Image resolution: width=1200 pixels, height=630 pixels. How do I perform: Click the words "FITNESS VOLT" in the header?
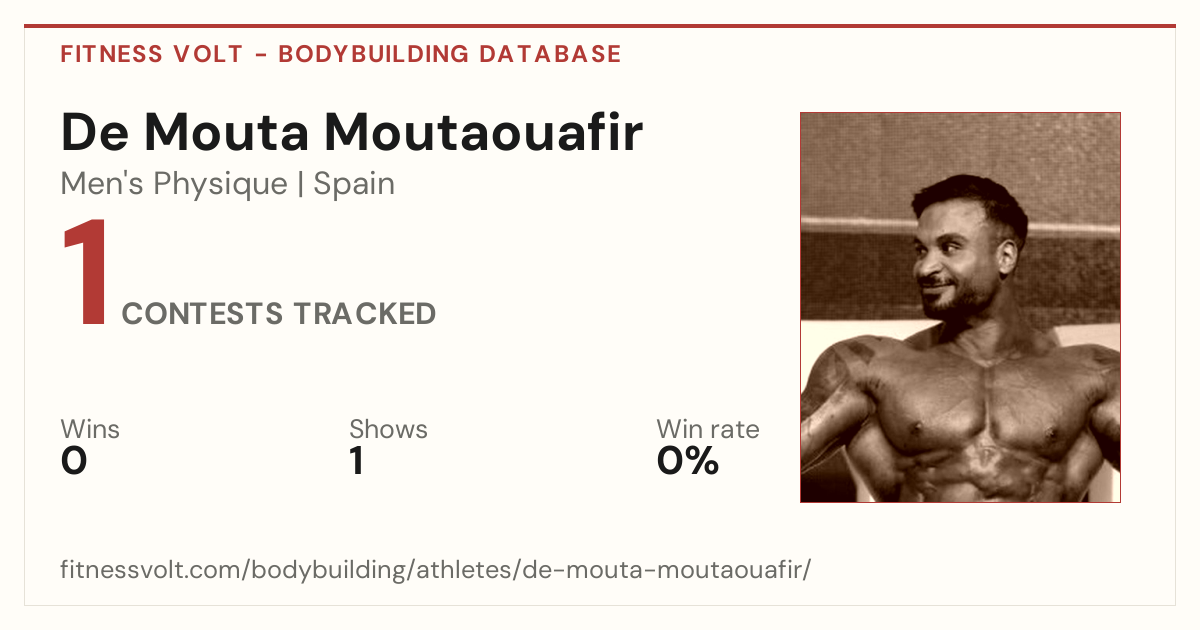point(151,54)
